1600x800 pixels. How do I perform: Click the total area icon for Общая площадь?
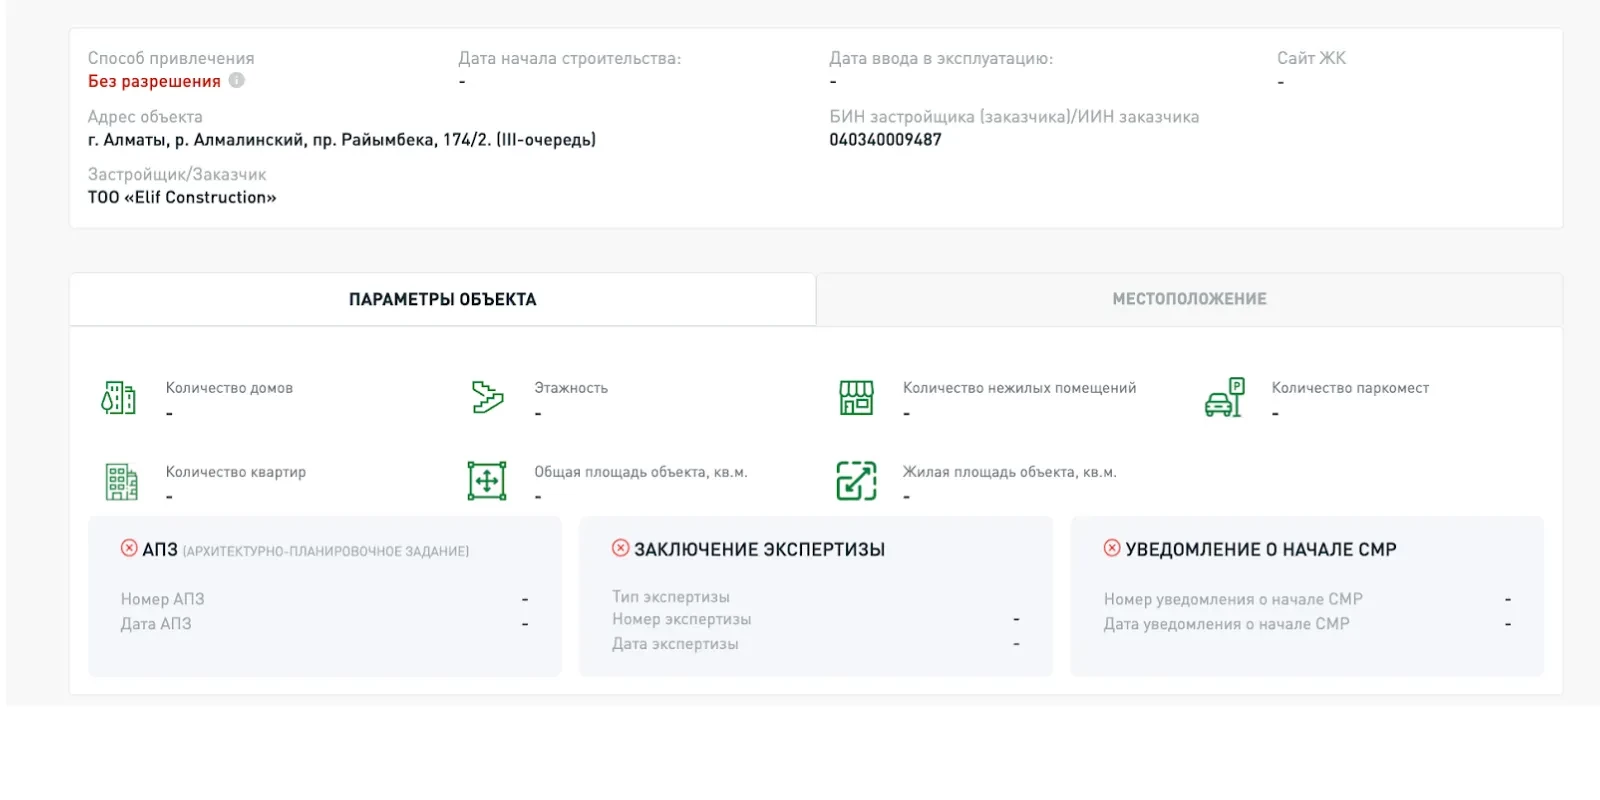tap(487, 481)
